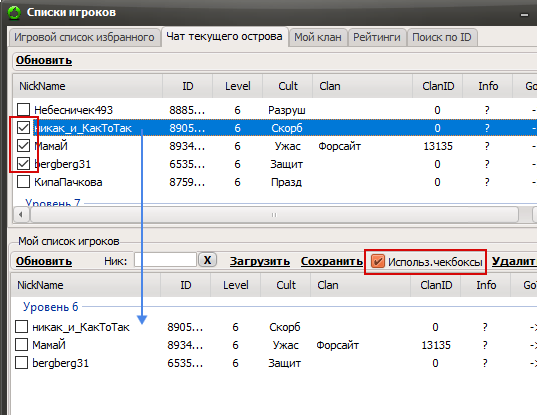Sort upper list by ID column

[188, 86]
